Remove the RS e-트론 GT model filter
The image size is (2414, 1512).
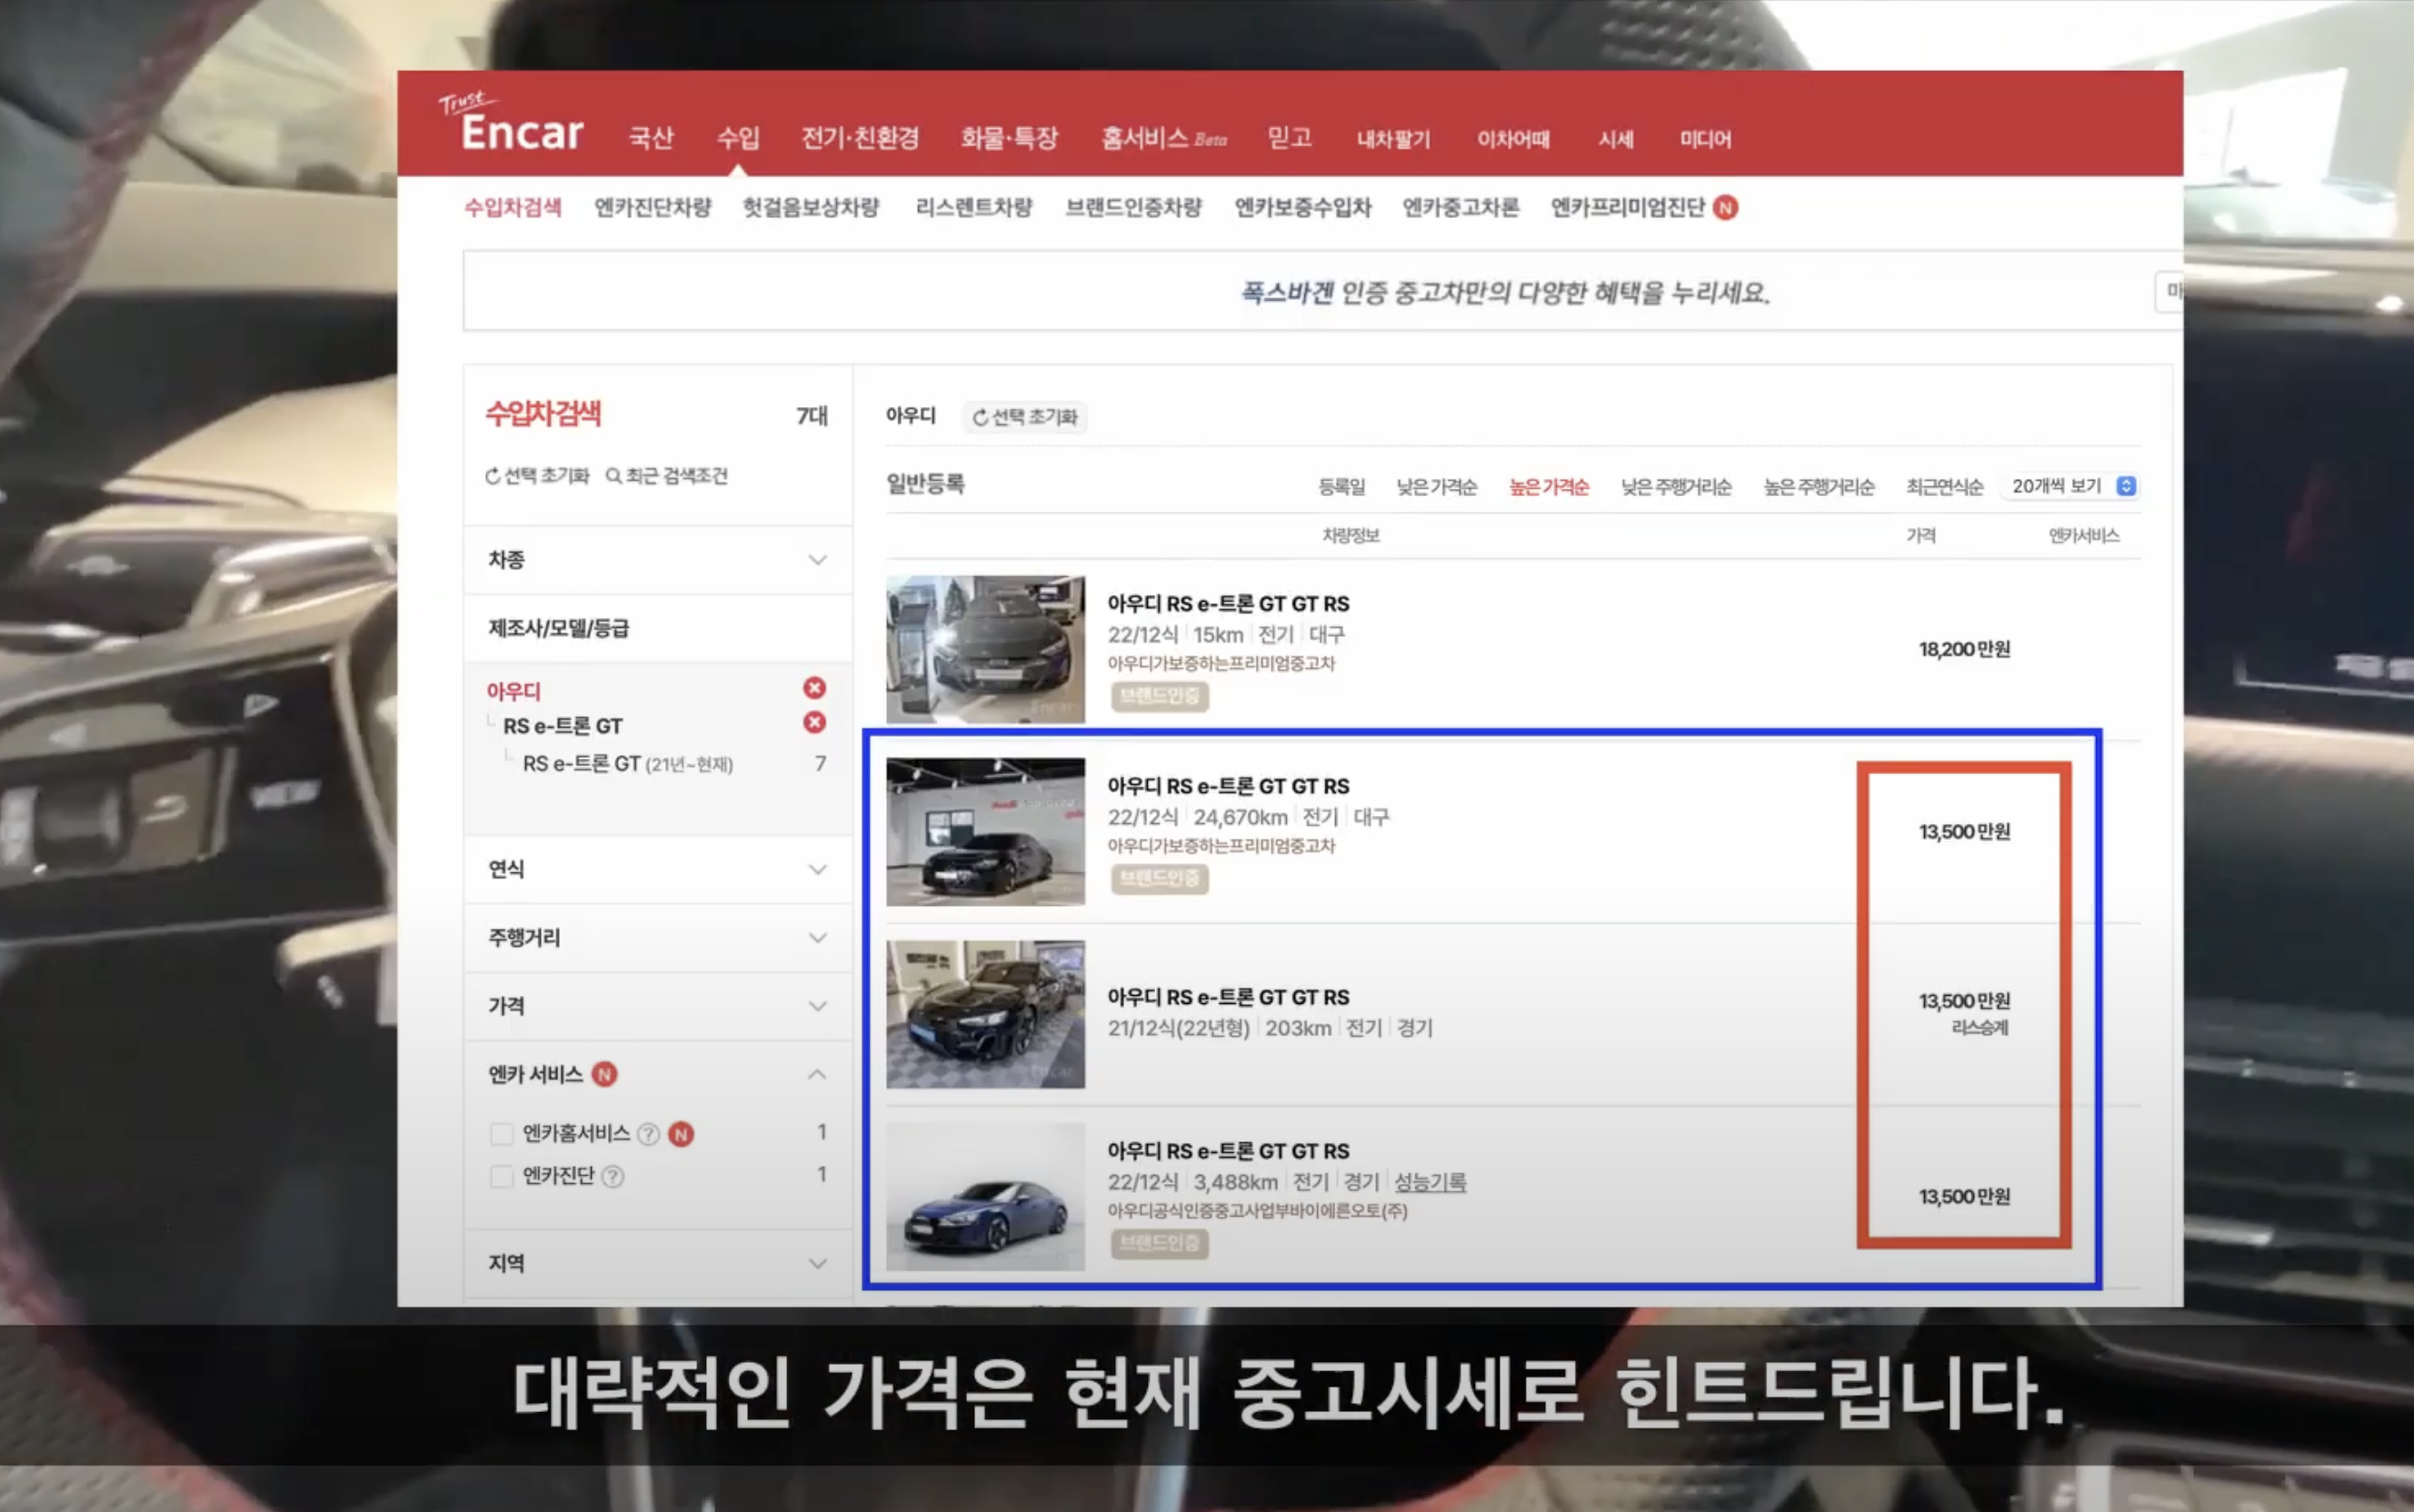(x=815, y=722)
